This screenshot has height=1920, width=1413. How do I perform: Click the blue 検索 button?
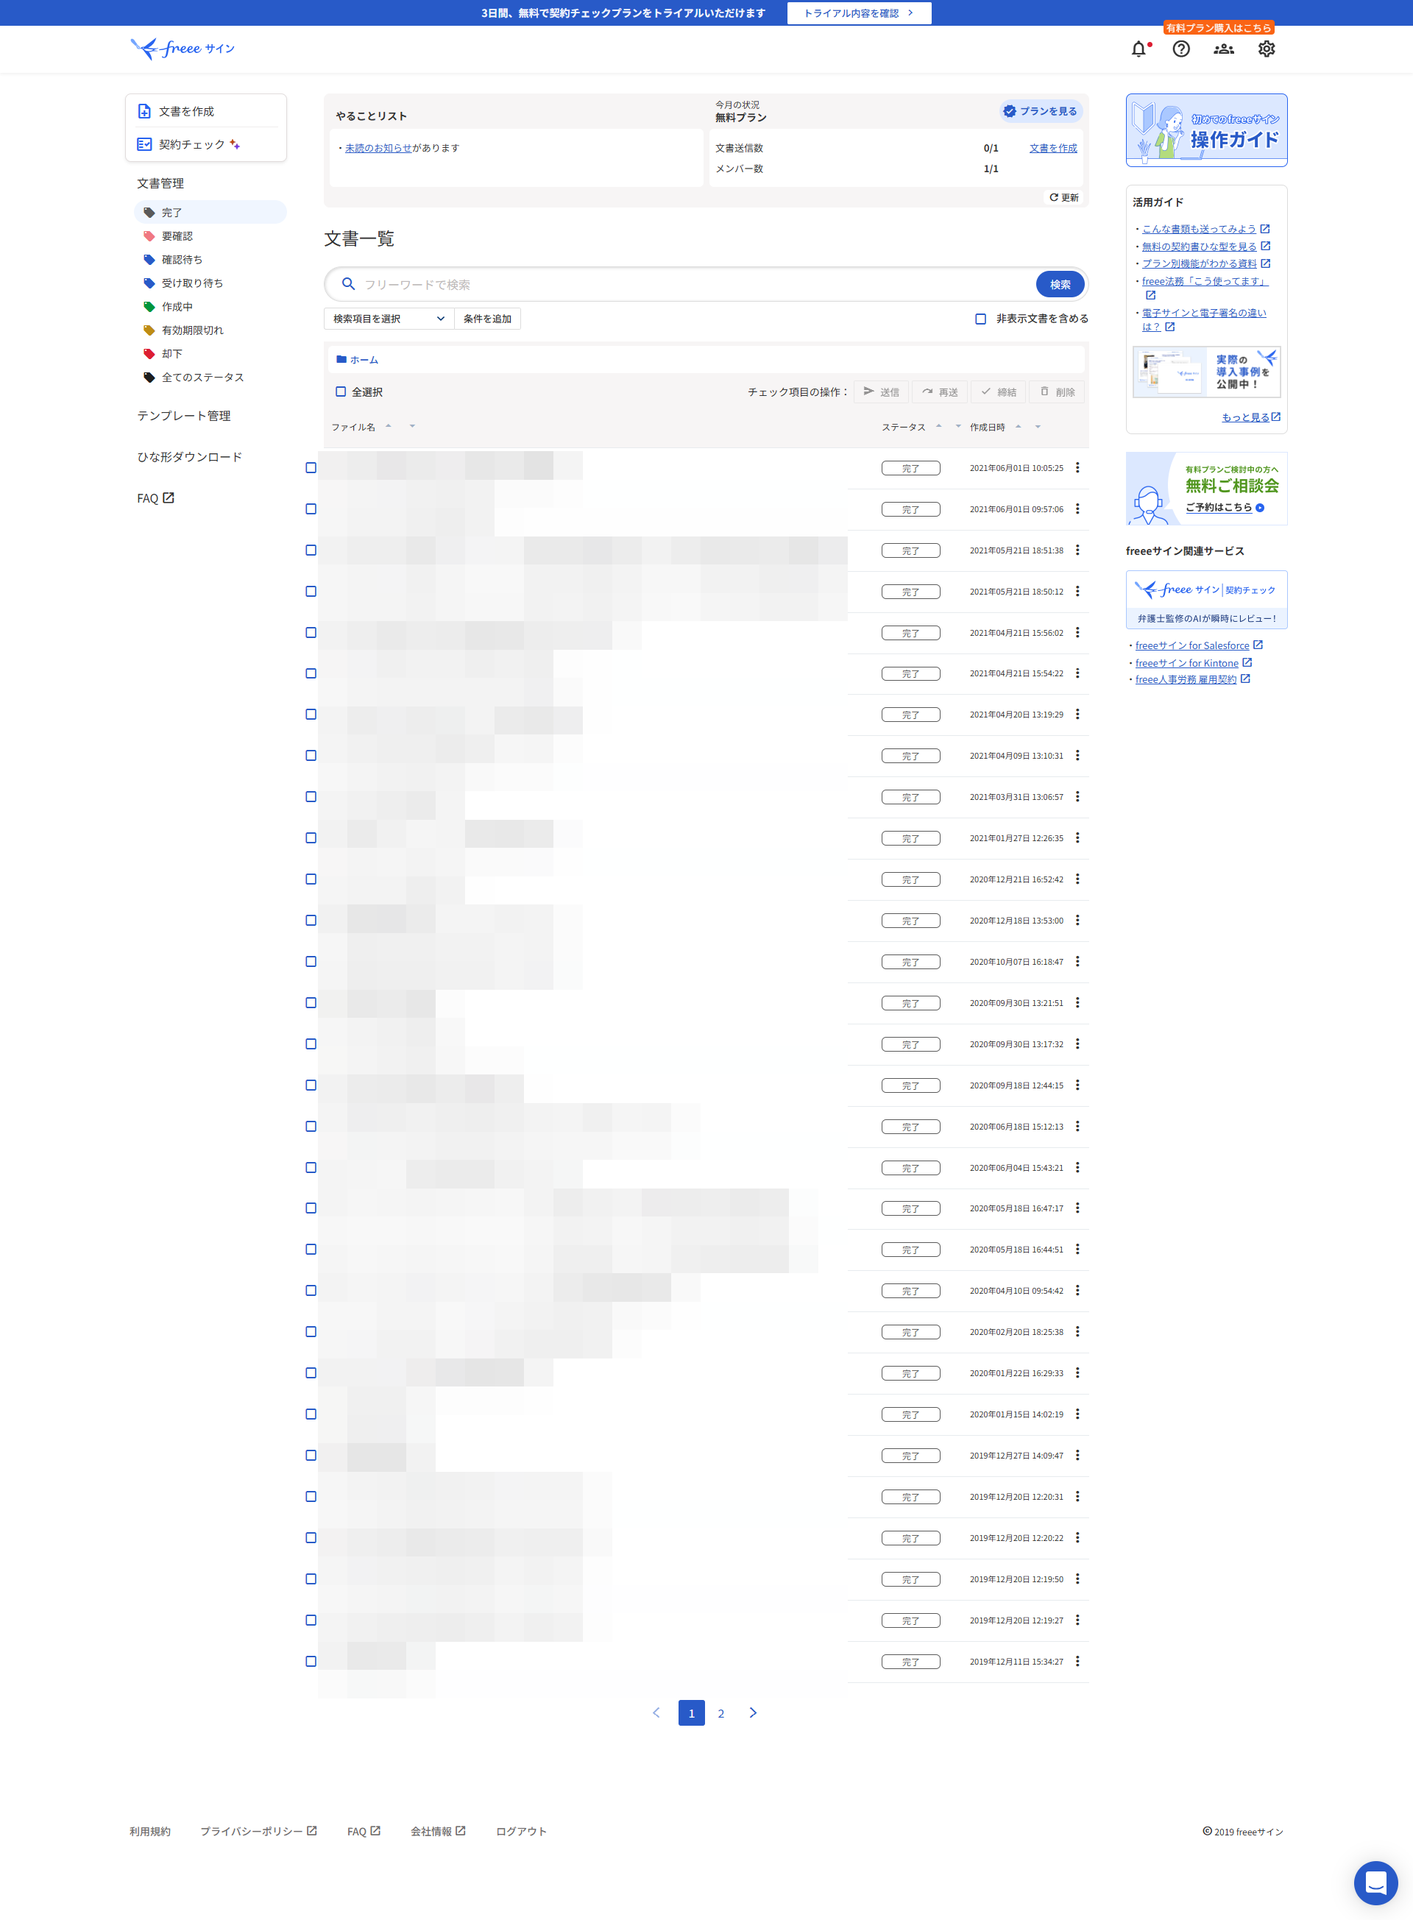[1060, 285]
